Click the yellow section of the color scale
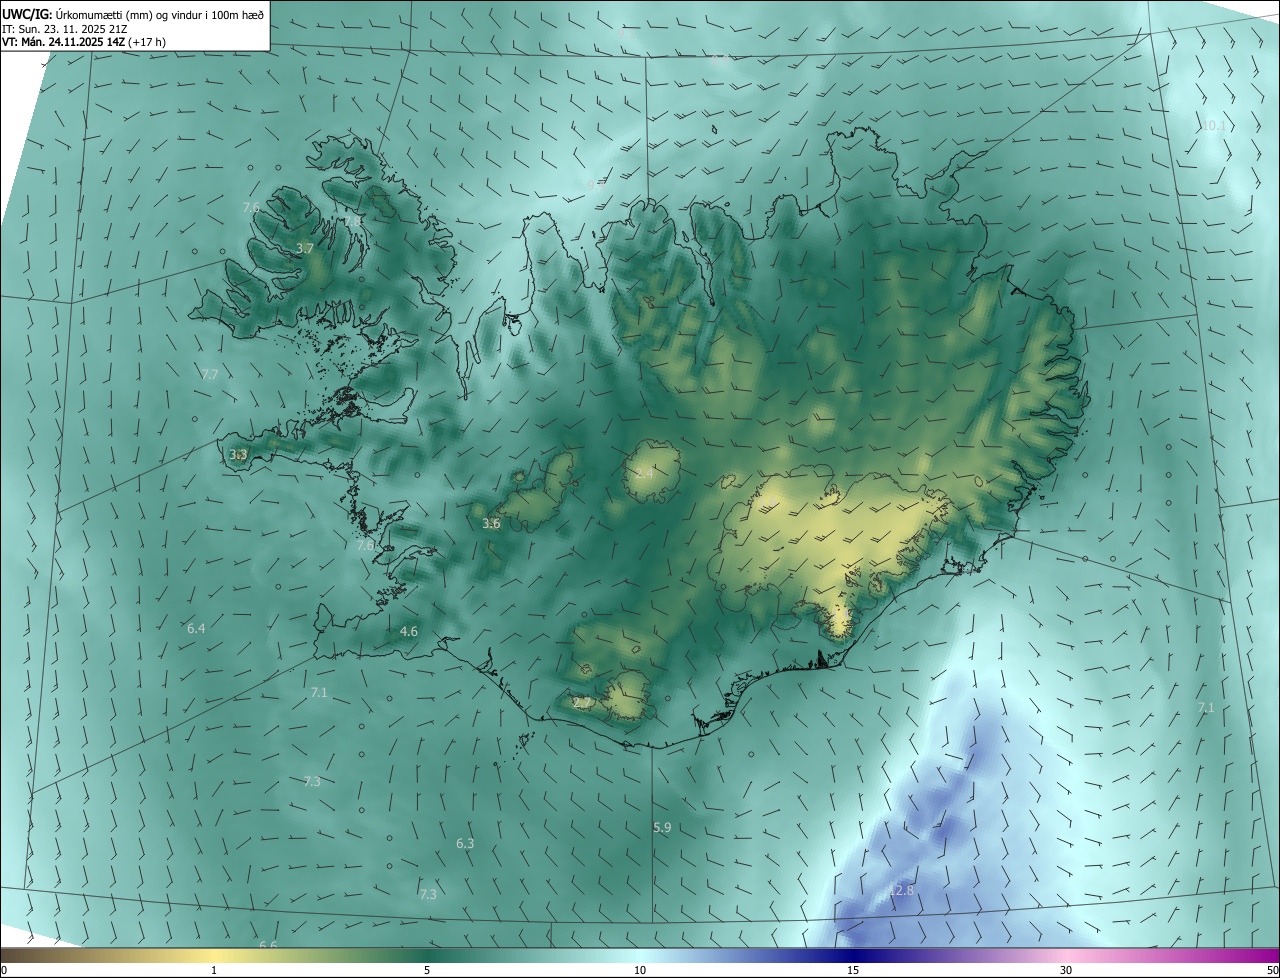 (x=214, y=956)
